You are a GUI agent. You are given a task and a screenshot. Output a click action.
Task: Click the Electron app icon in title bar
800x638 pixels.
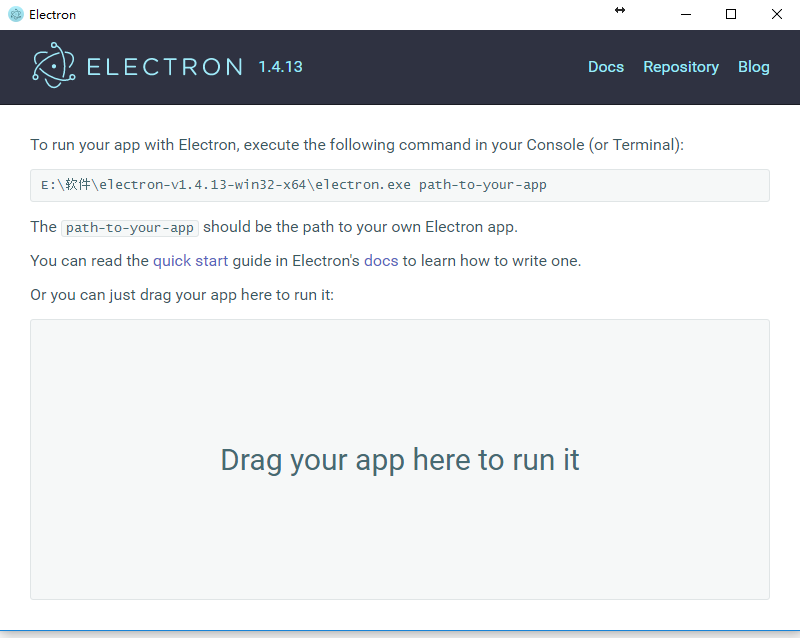tap(16, 14)
